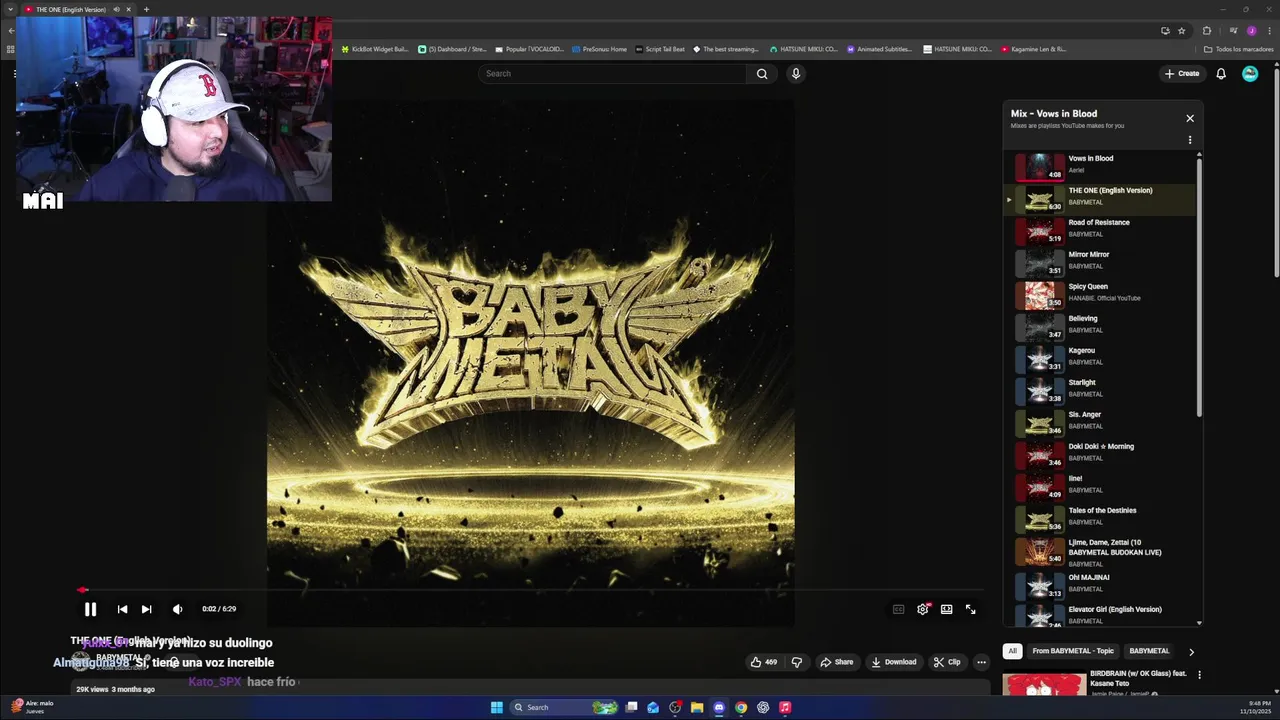
Task: Mute the video volume
Action: pyautogui.click(x=177, y=609)
